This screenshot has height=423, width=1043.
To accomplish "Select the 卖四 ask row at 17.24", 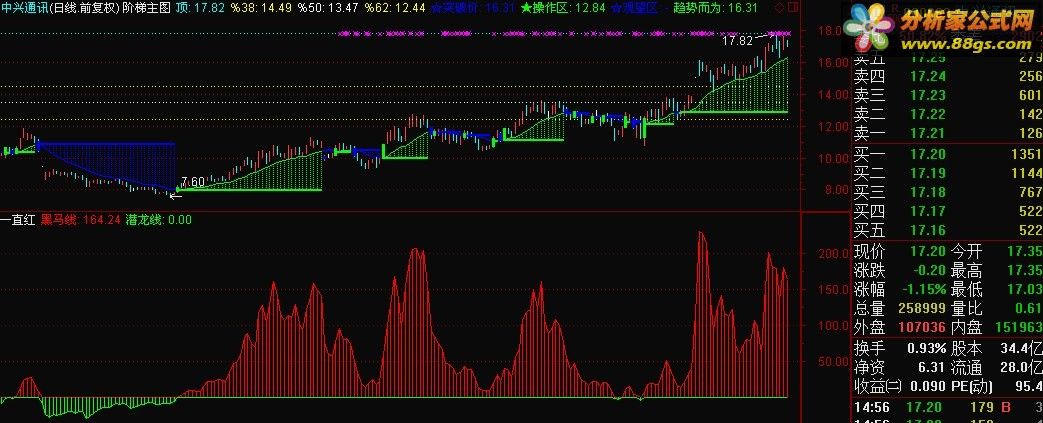I will (948, 76).
